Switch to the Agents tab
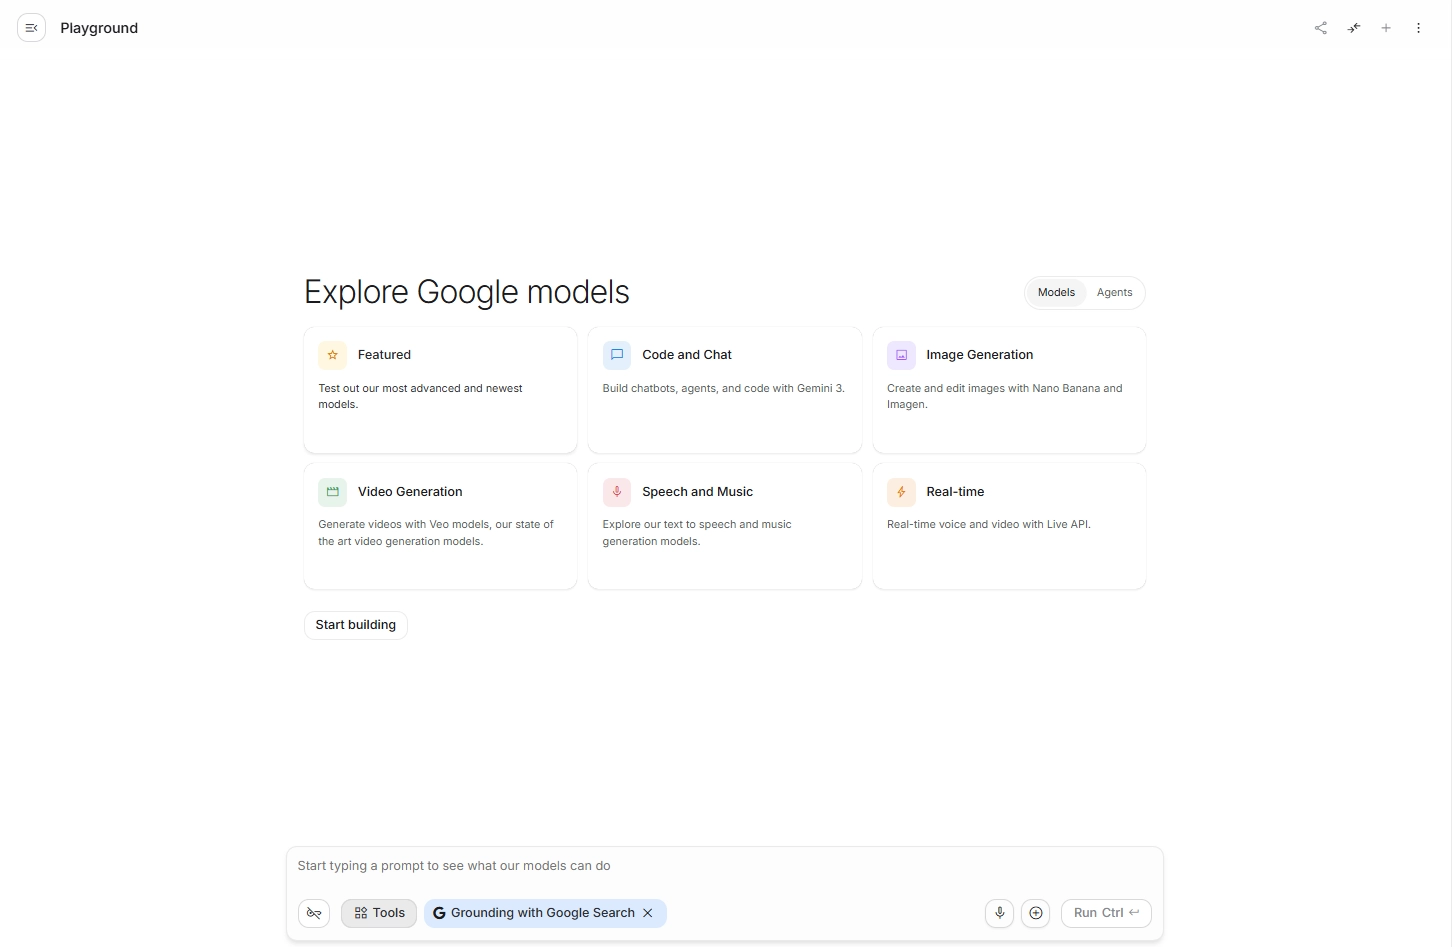This screenshot has width=1452, height=947. coord(1114,293)
